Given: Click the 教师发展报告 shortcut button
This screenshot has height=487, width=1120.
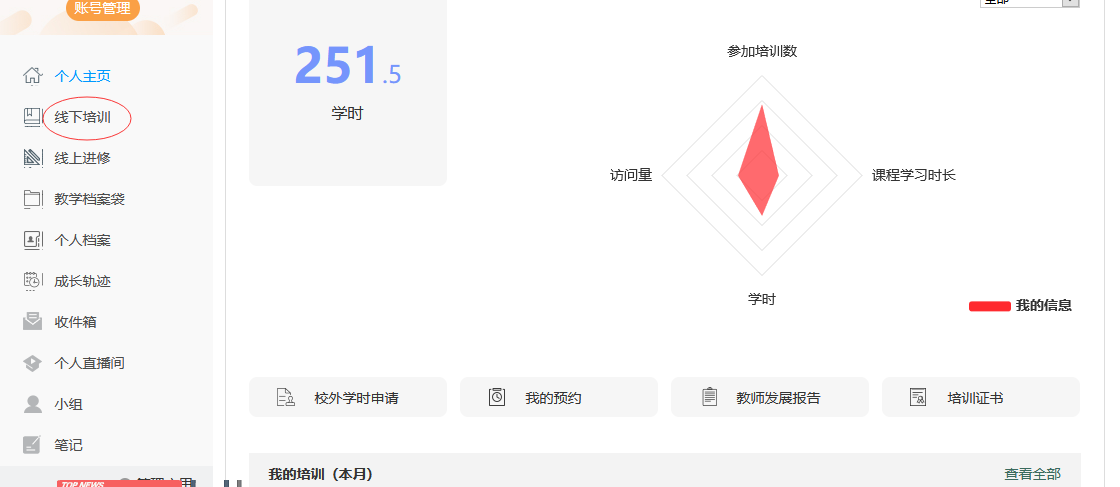Looking at the screenshot, I should [x=769, y=397].
